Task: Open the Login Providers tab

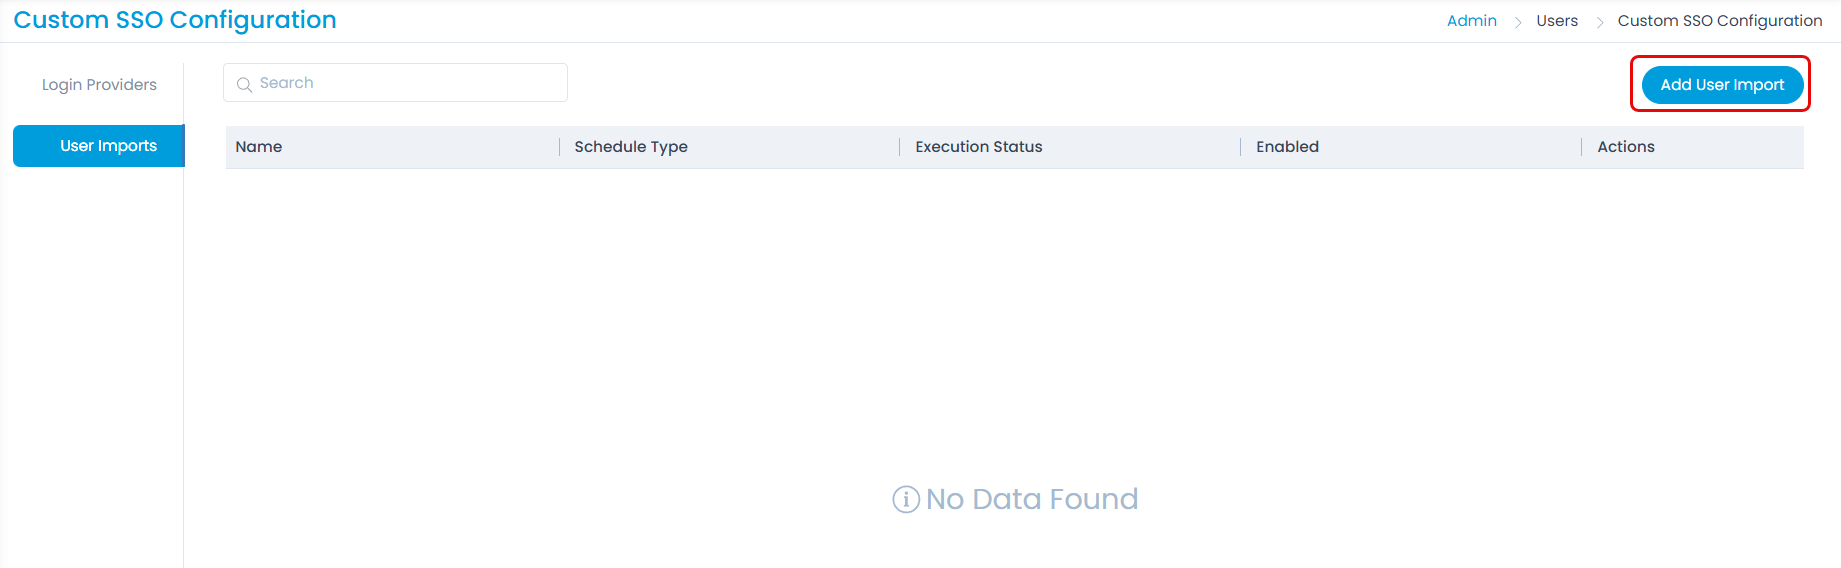Action: coord(99,85)
